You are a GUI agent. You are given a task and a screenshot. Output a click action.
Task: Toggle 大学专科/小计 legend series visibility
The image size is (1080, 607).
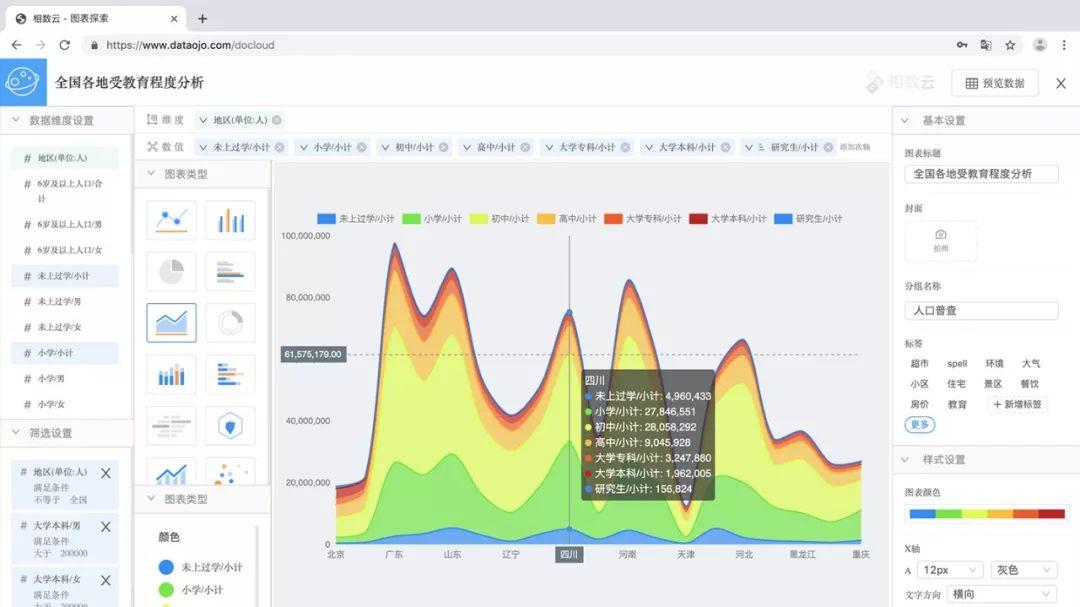(643, 218)
